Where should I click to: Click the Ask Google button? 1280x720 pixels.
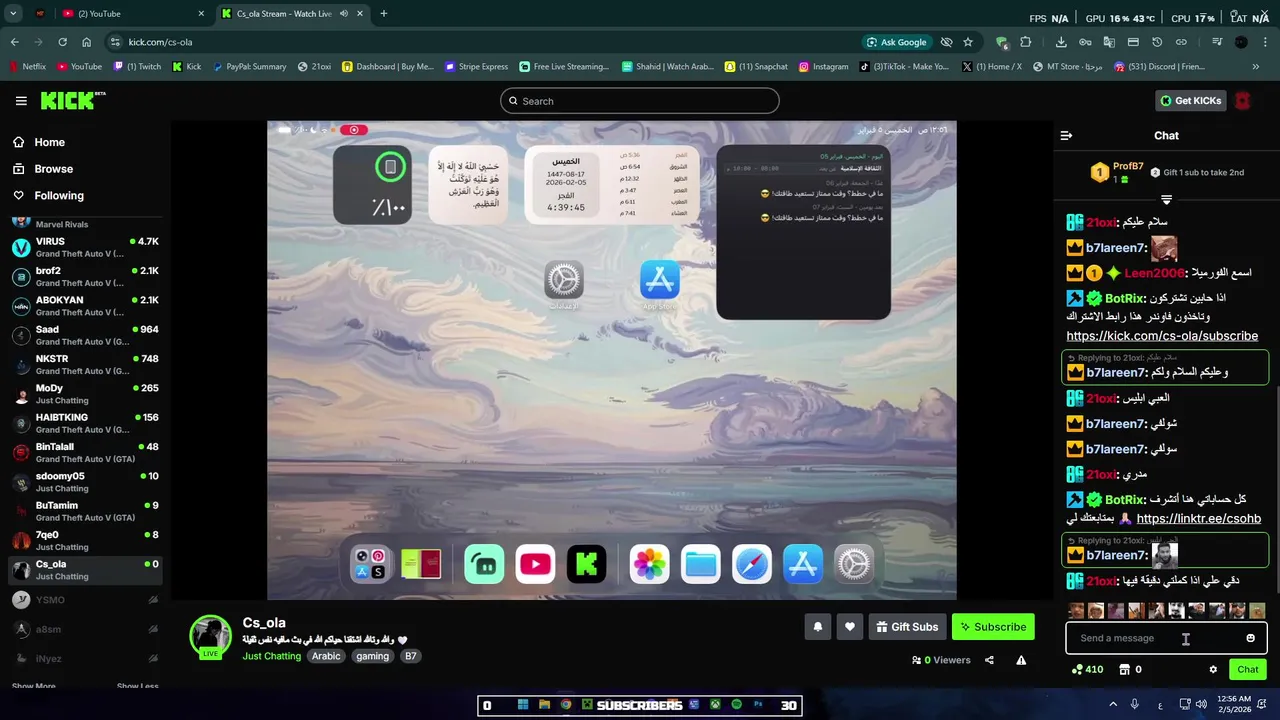point(897,42)
